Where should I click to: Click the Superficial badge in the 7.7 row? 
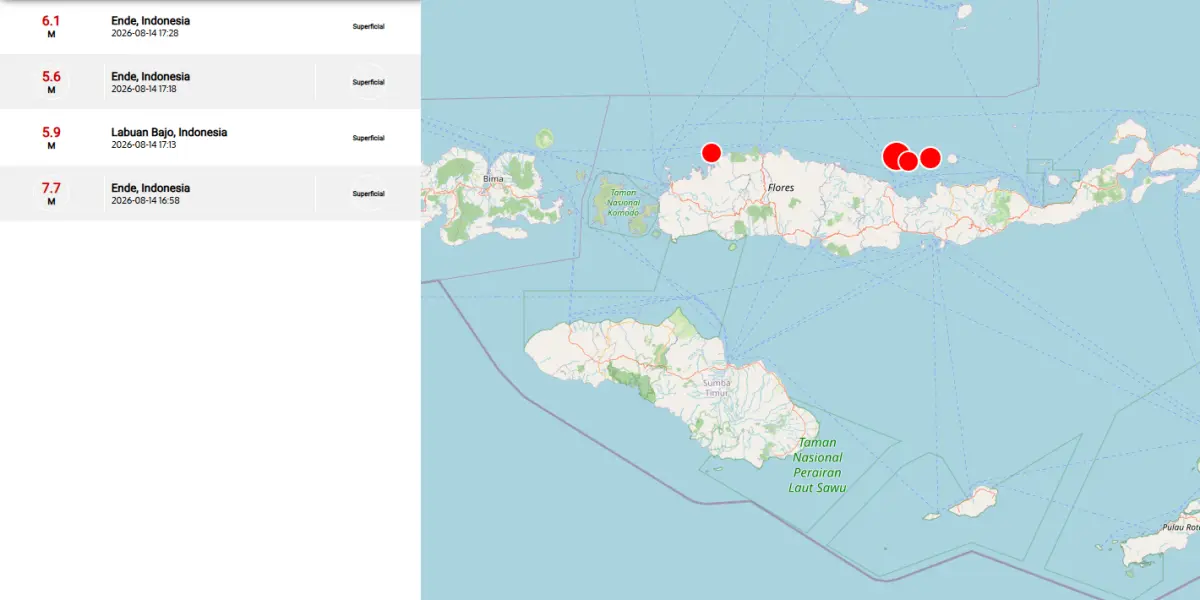coord(368,194)
